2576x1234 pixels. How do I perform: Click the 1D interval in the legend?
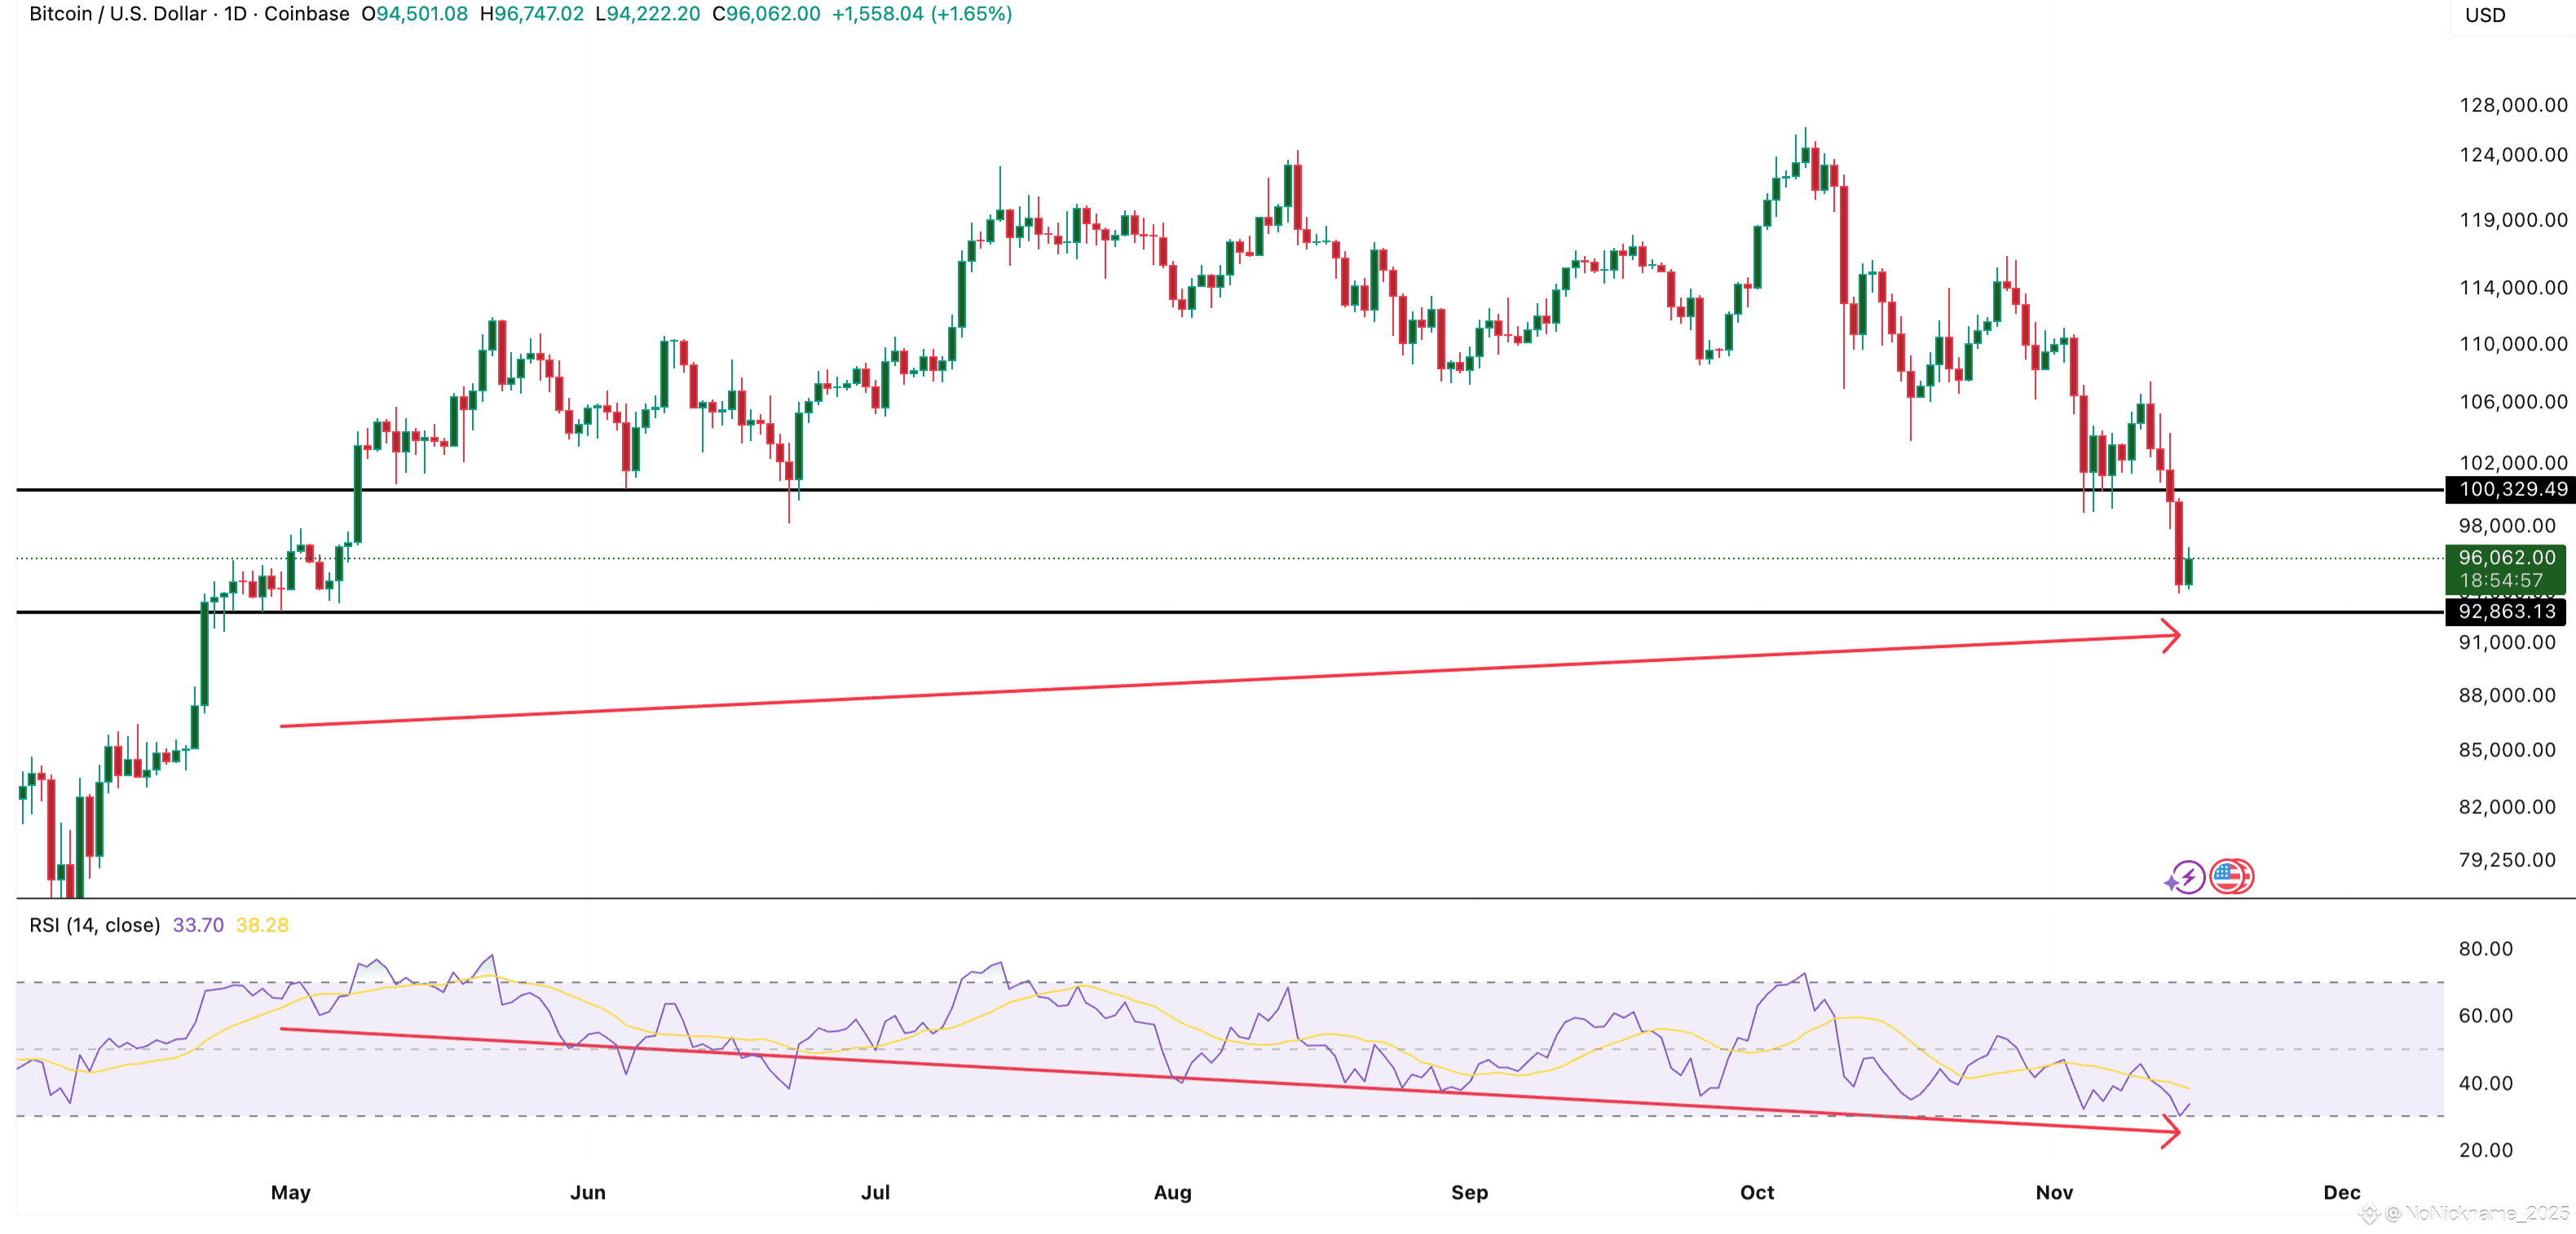(x=235, y=14)
